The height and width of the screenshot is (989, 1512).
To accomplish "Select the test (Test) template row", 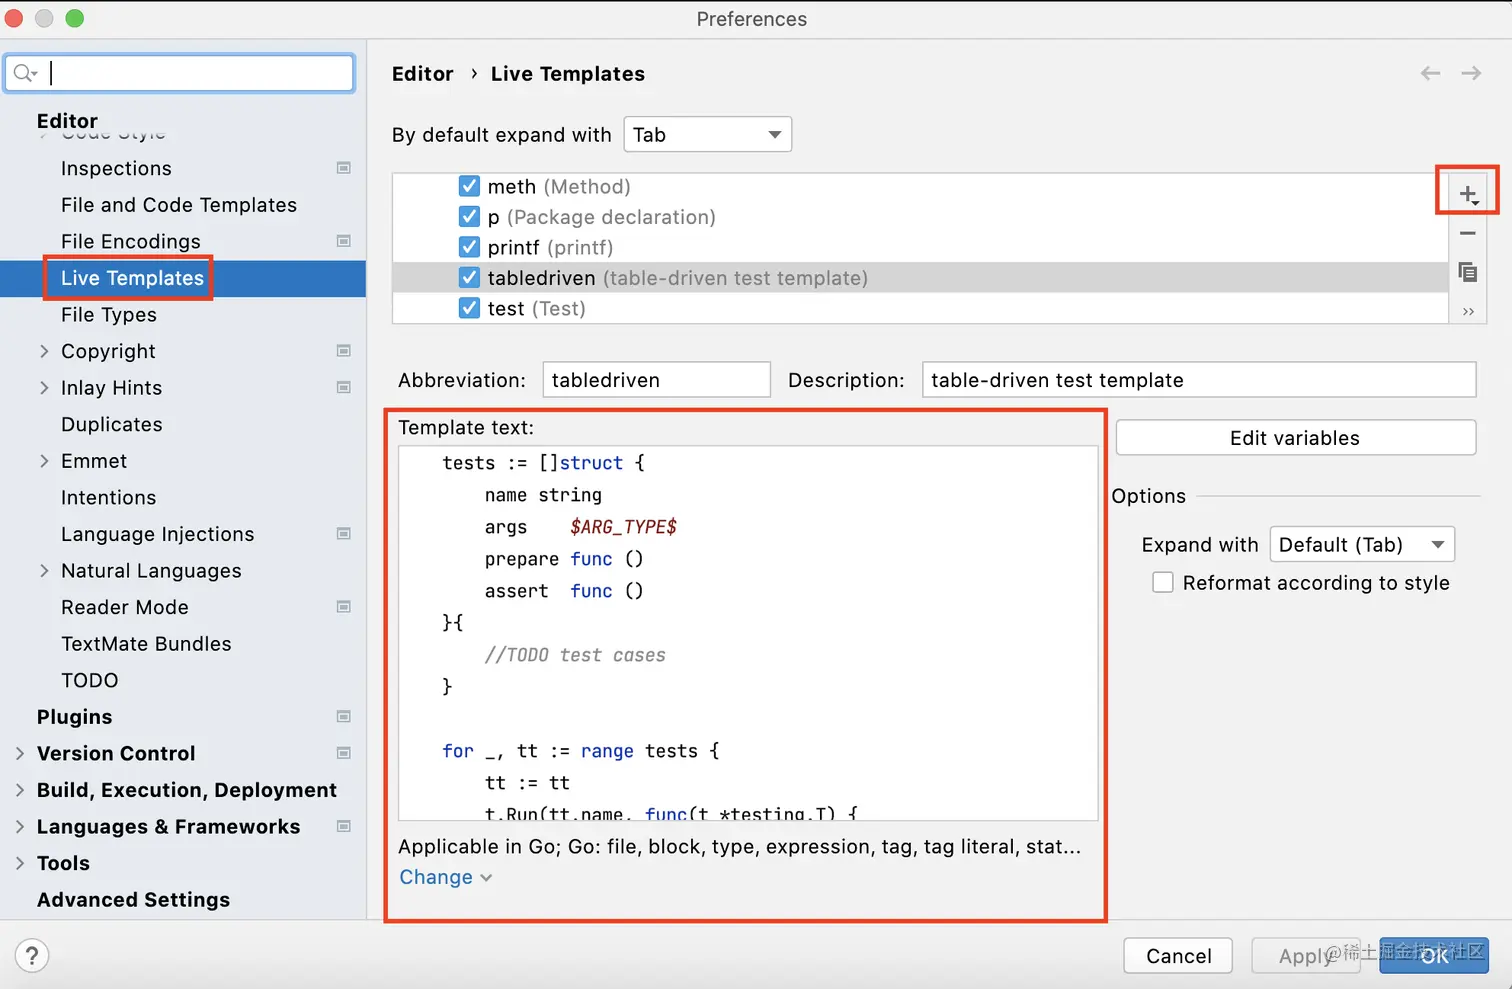I will [920, 308].
